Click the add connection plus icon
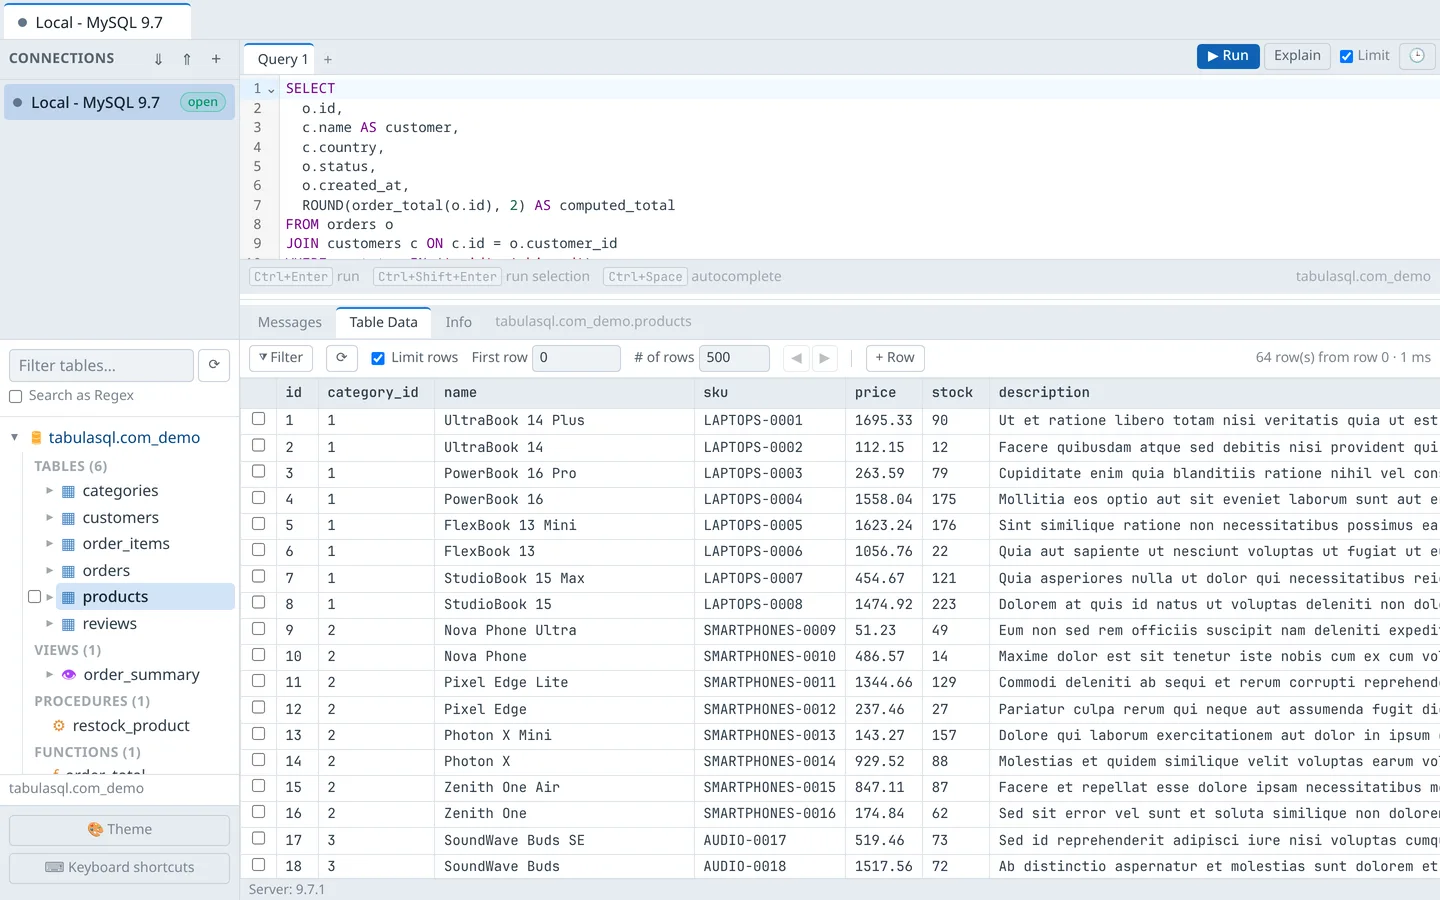1440x900 pixels. point(216,59)
